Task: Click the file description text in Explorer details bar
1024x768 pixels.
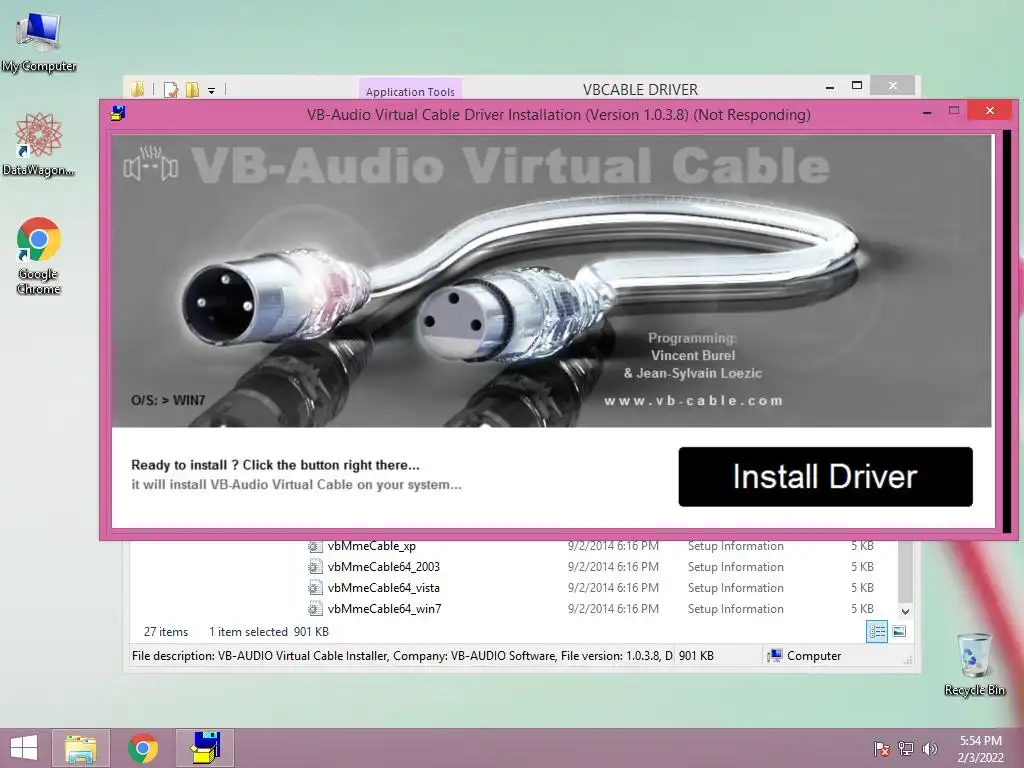Action: [x=402, y=656]
